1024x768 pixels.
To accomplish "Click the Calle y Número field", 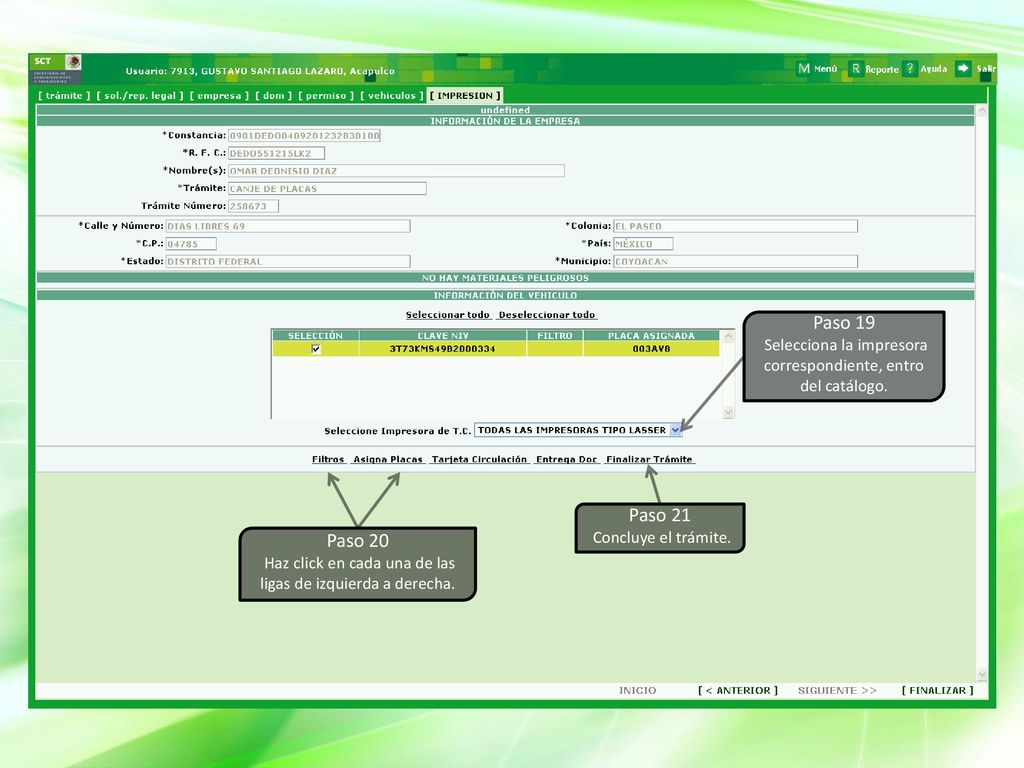I will tap(288, 226).
